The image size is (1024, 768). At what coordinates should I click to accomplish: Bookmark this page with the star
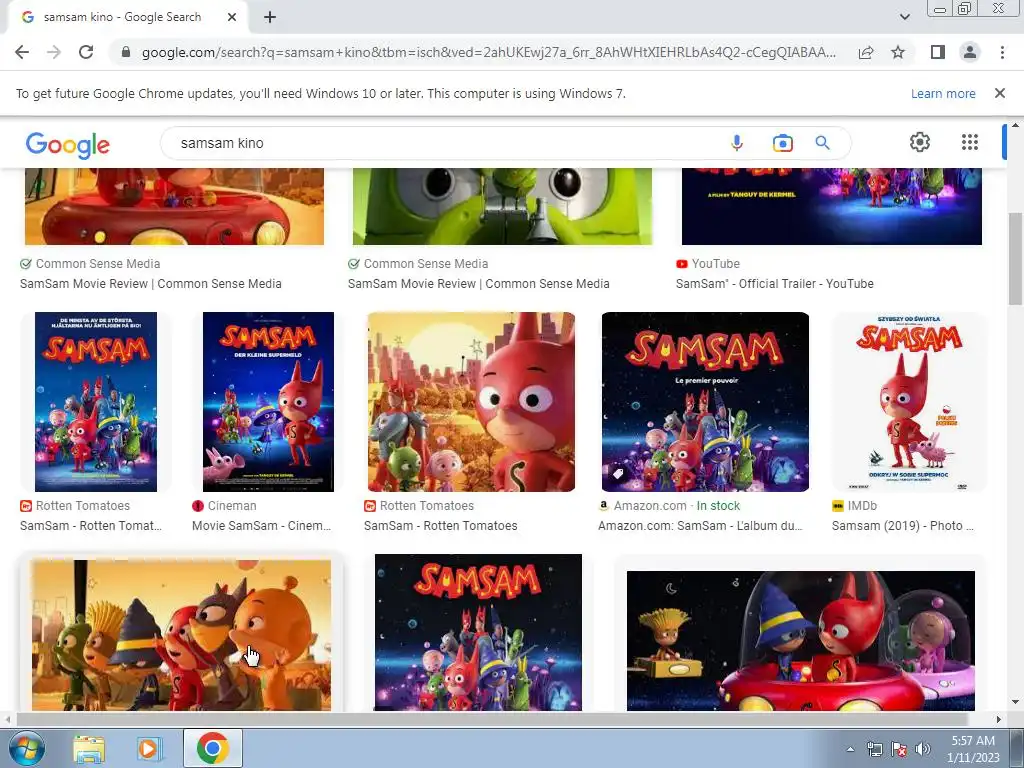point(898,52)
